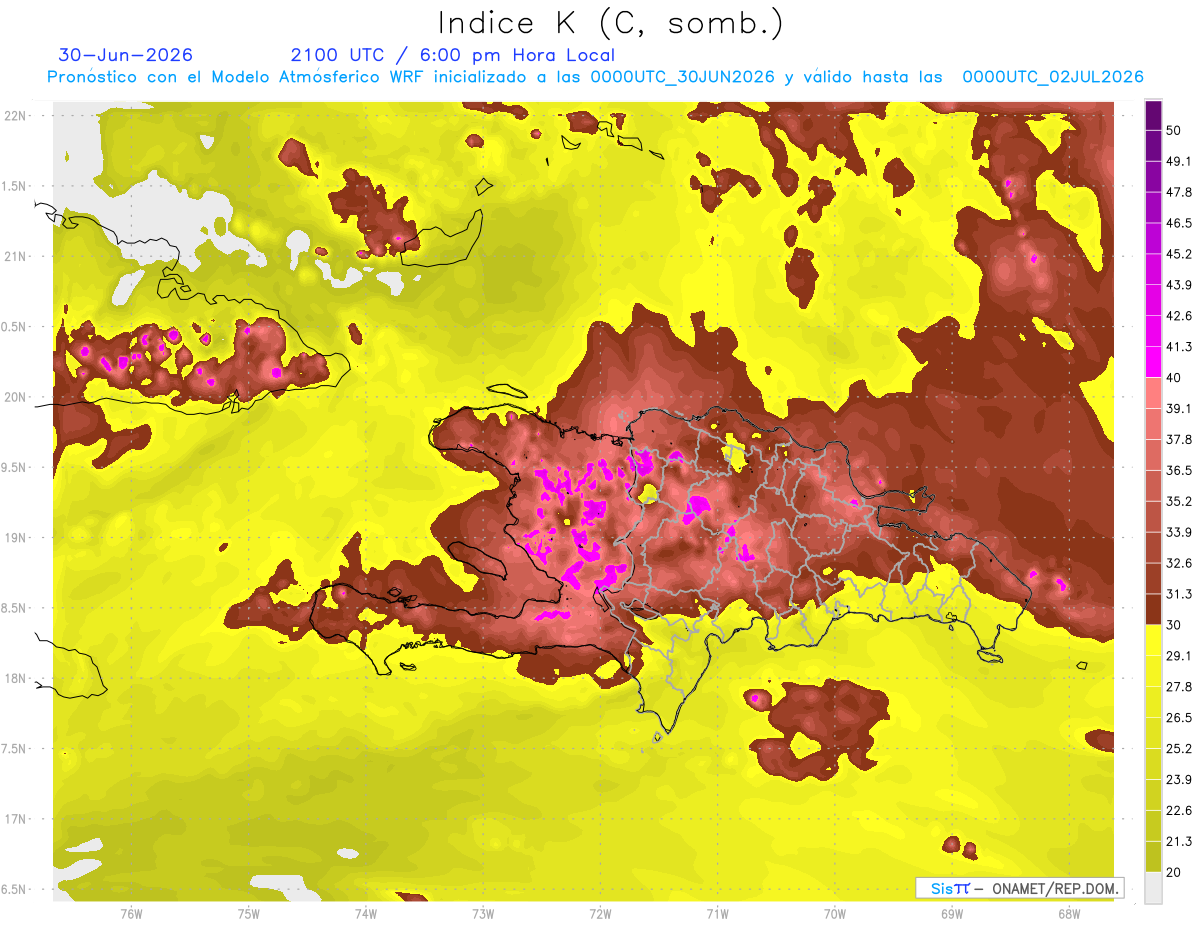
Task: Click the colorbar value "36.5"
Action: (1178, 470)
